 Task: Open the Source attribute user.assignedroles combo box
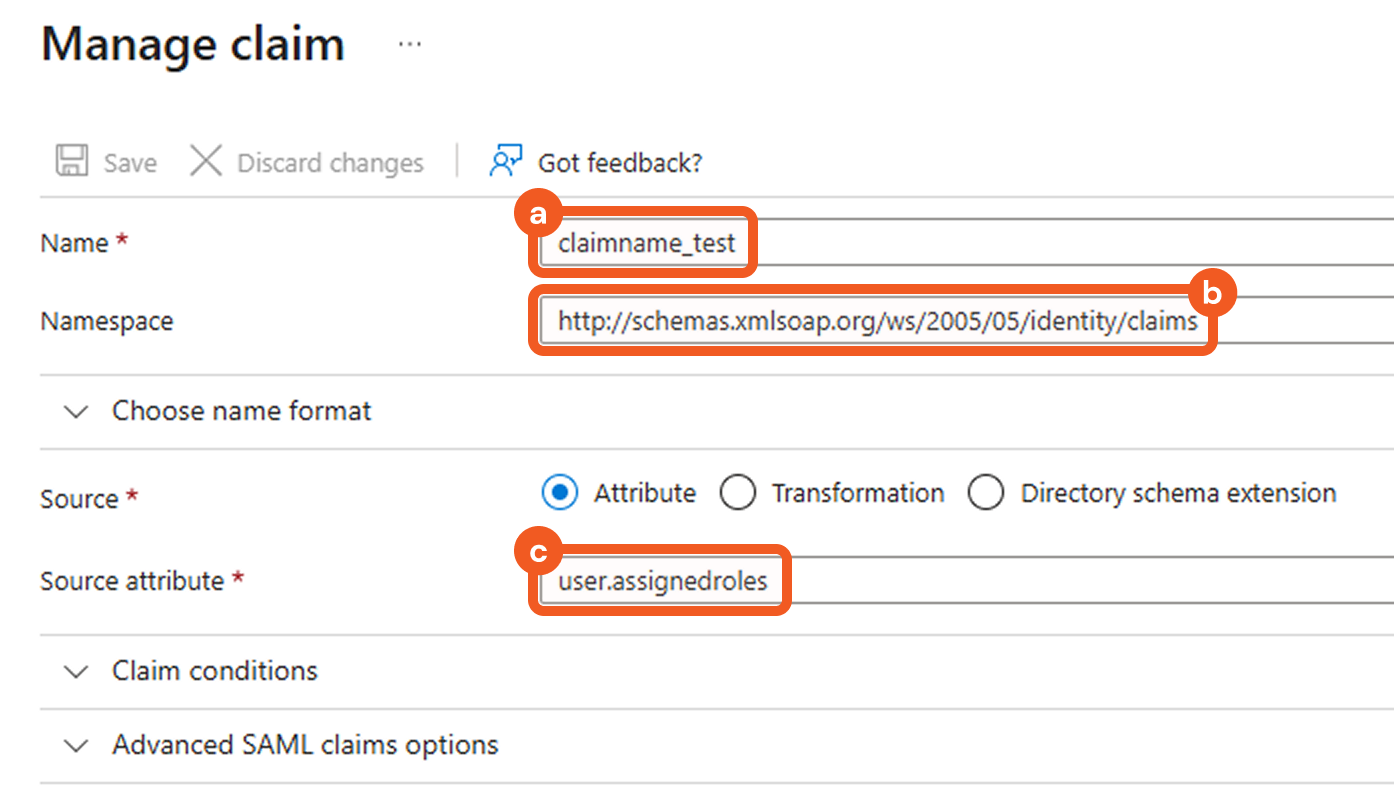(x=900, y=581)
